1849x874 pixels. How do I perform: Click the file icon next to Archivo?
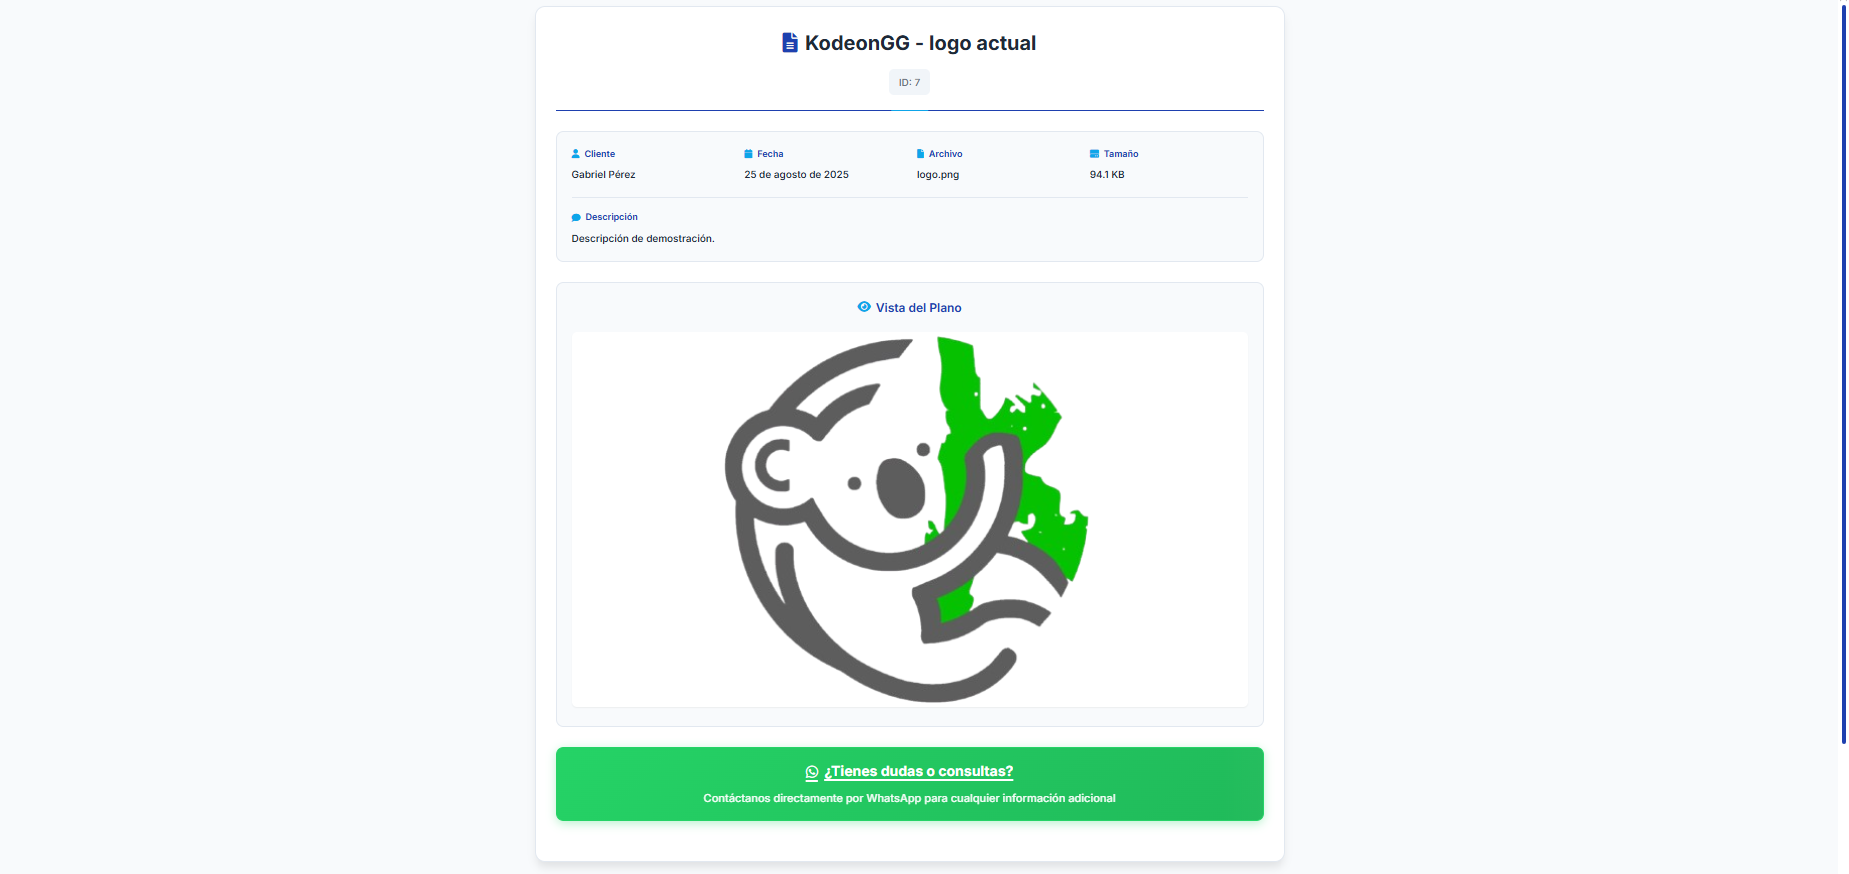click(x=921, y=154)
